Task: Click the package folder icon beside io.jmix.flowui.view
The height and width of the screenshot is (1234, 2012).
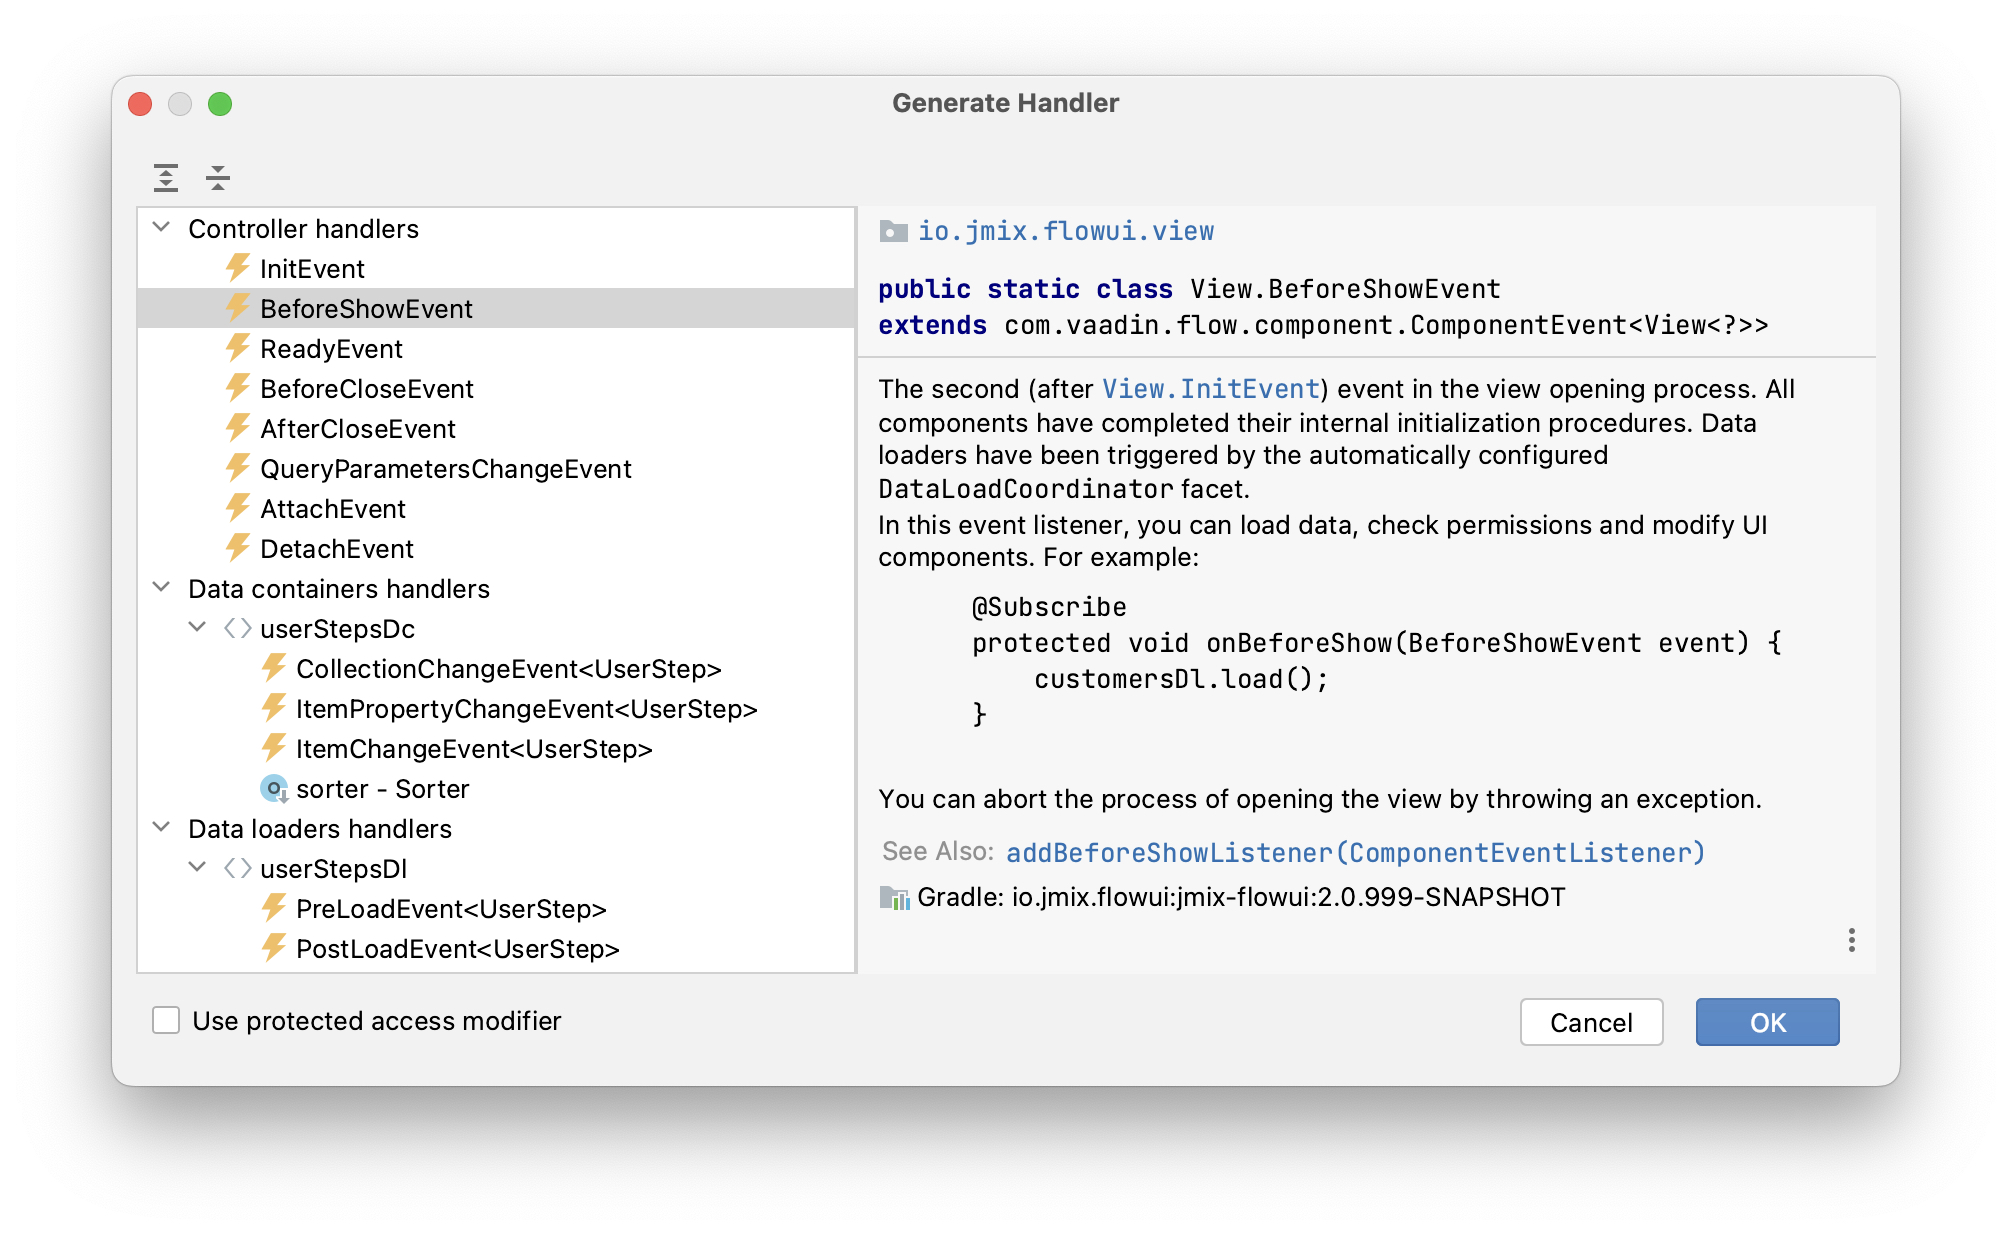Action: [892, 232]
